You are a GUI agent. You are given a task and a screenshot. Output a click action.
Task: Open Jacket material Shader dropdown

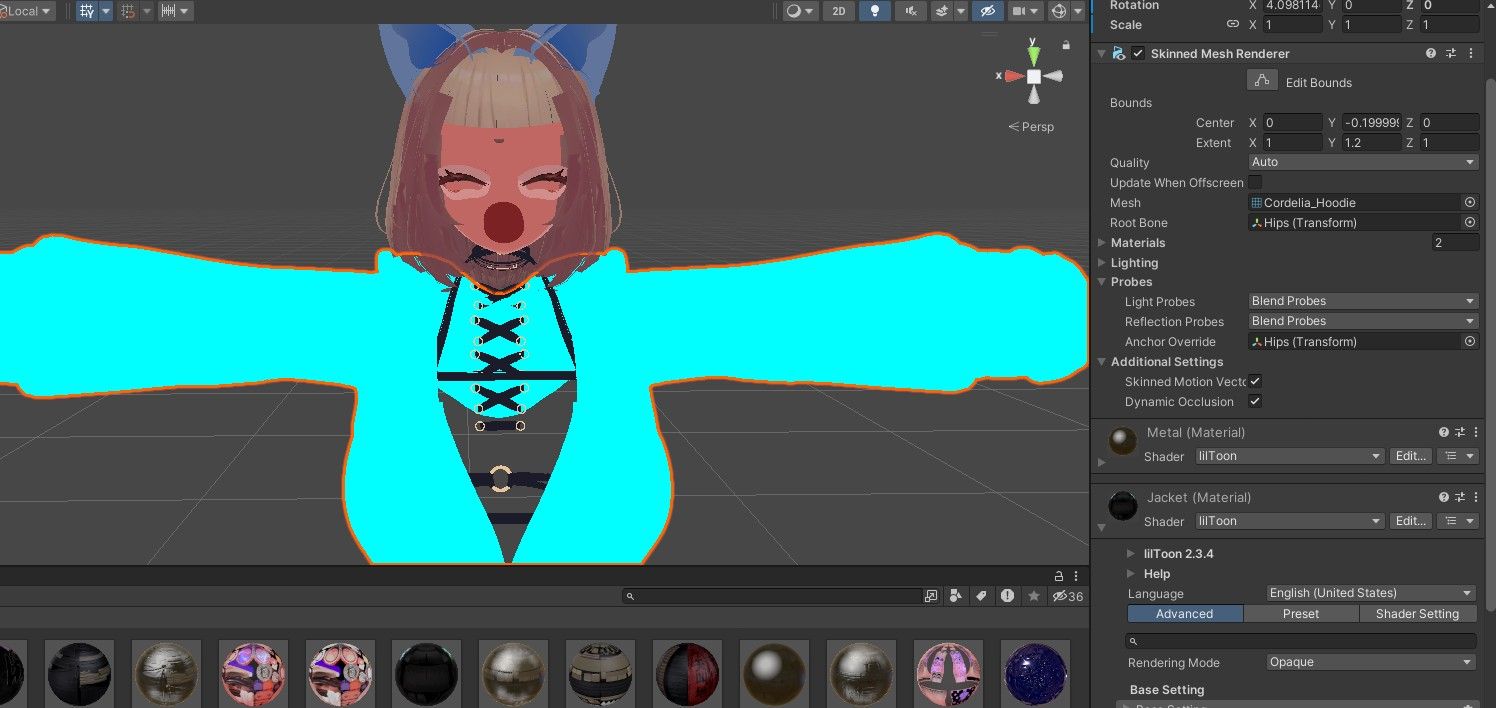pos(1290,521)
